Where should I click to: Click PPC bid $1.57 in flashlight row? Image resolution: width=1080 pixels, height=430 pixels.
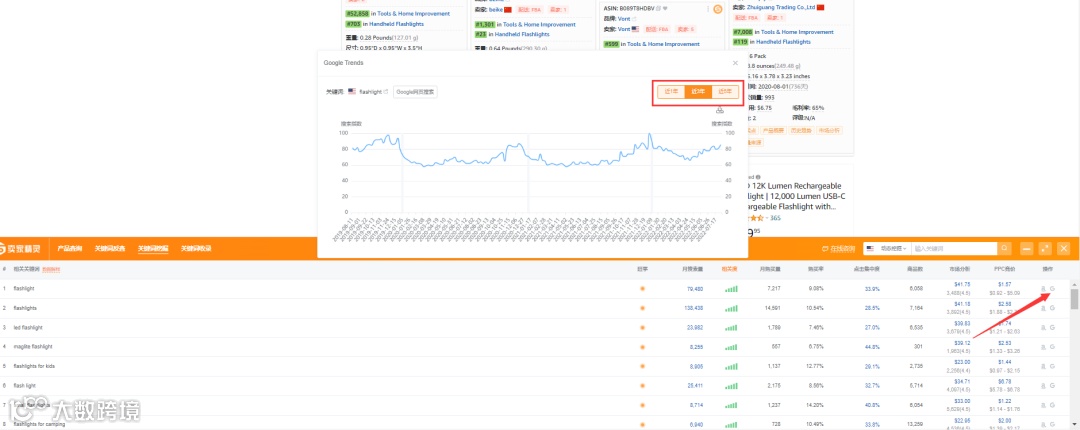coord(1004,284)
